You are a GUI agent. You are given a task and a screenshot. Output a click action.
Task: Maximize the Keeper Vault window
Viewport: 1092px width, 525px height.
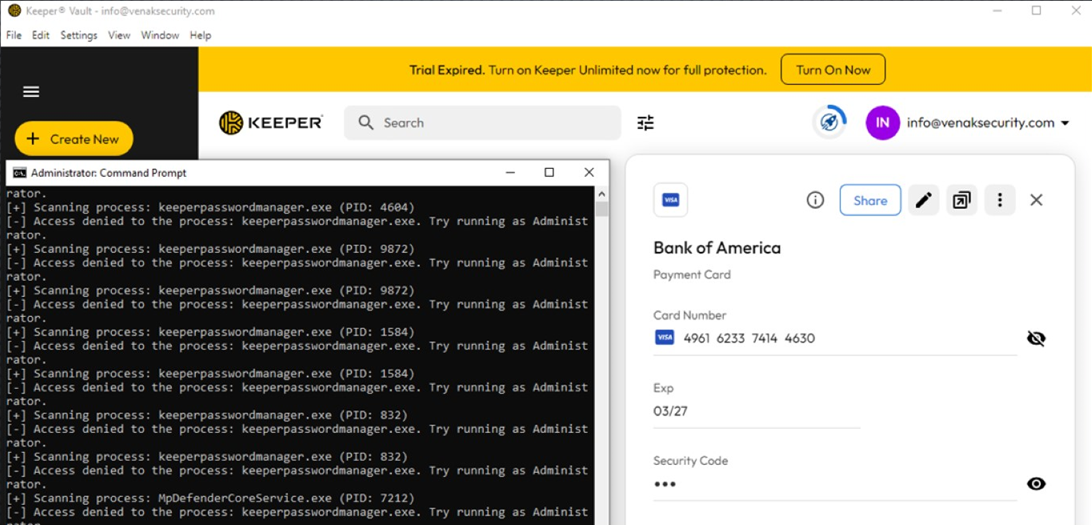[1036, 10]
